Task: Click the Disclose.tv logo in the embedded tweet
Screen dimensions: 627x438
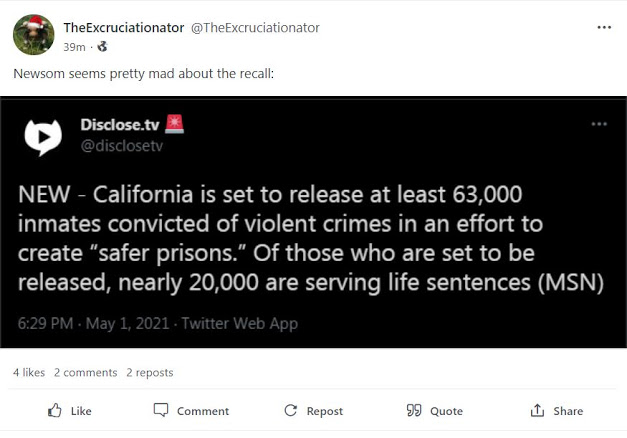Action: 44,137
